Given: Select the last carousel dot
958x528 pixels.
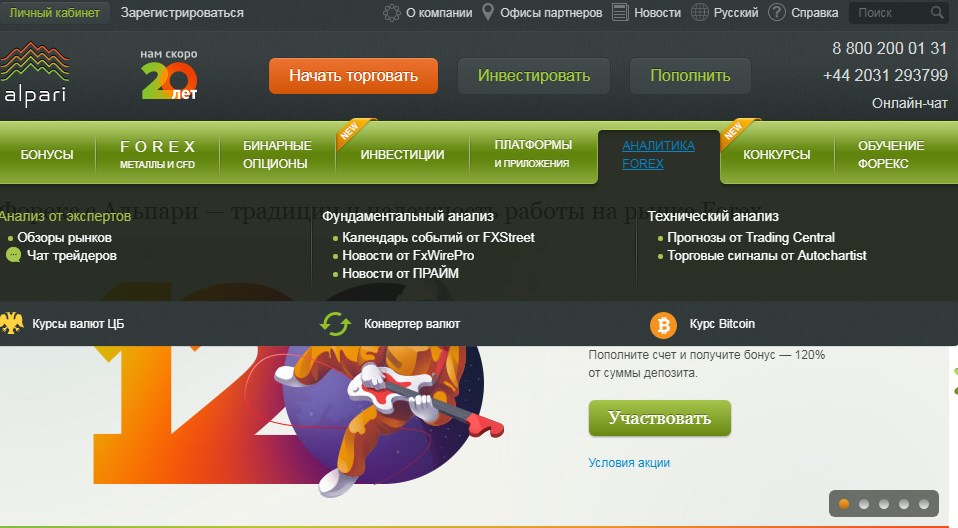Looking at the screenshot, I should pos(924,504).
